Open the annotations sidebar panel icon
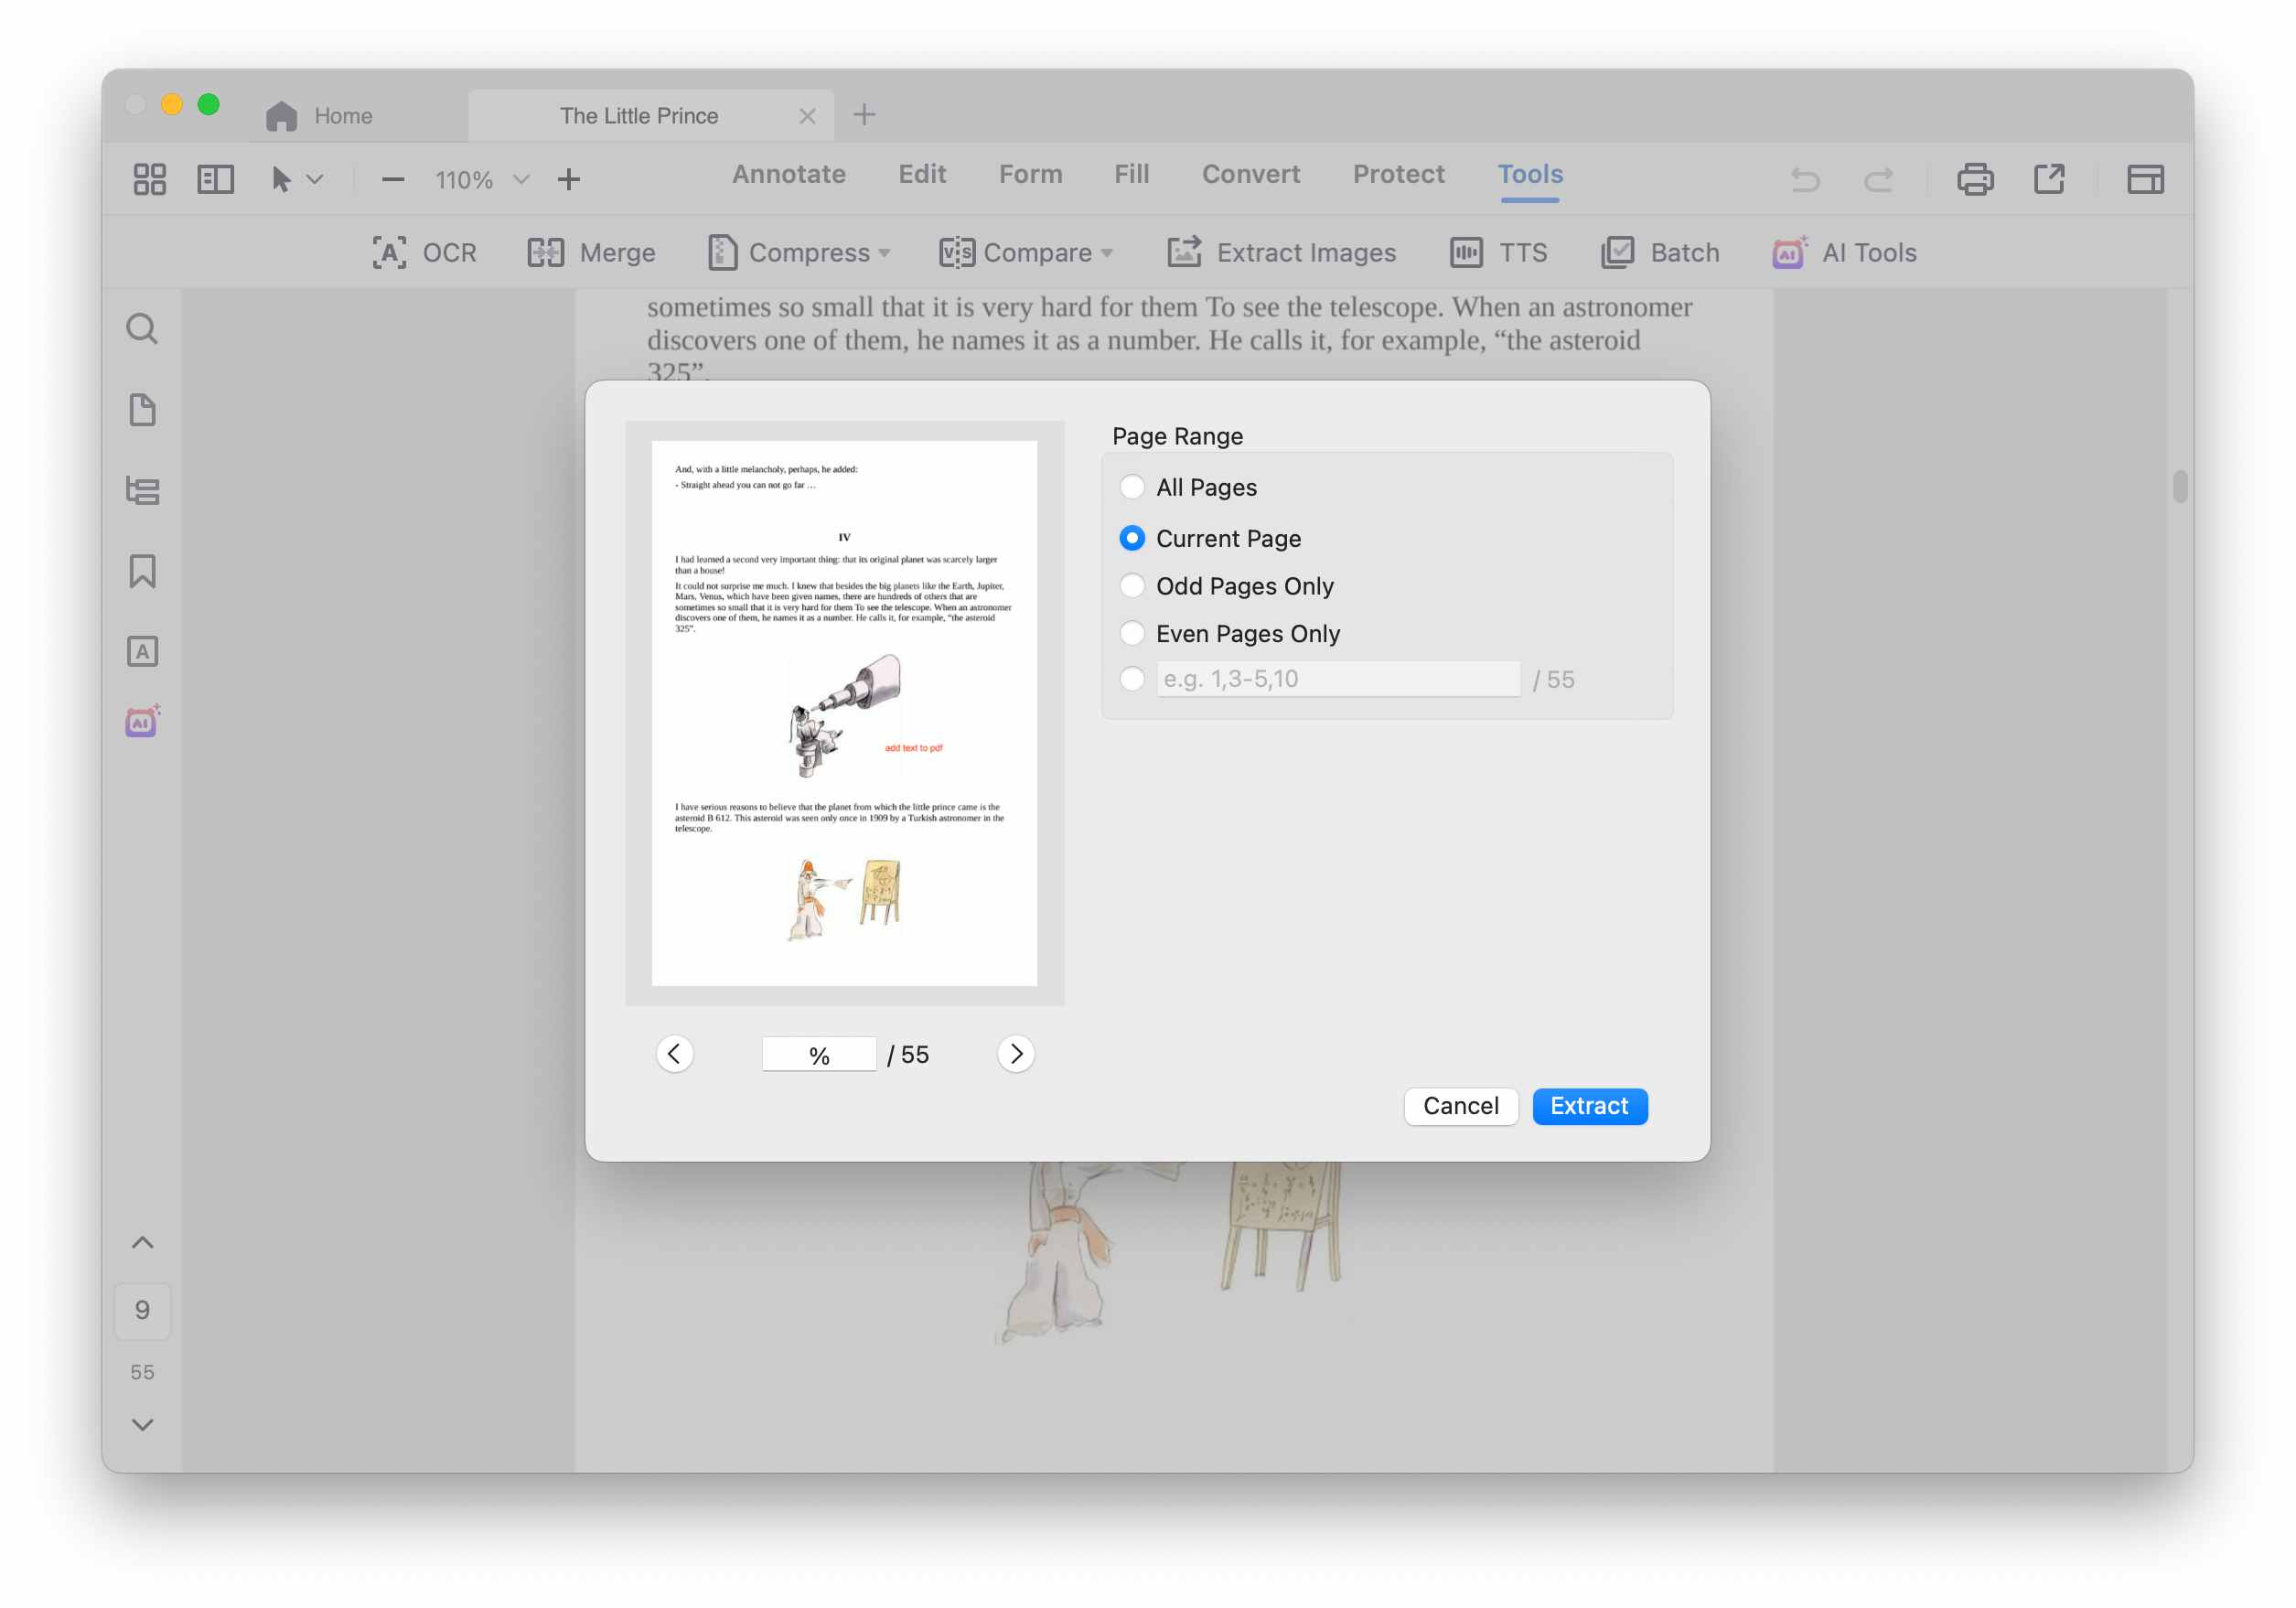2296x1608 pixels. pyautogui.click(x=142, y=652)
